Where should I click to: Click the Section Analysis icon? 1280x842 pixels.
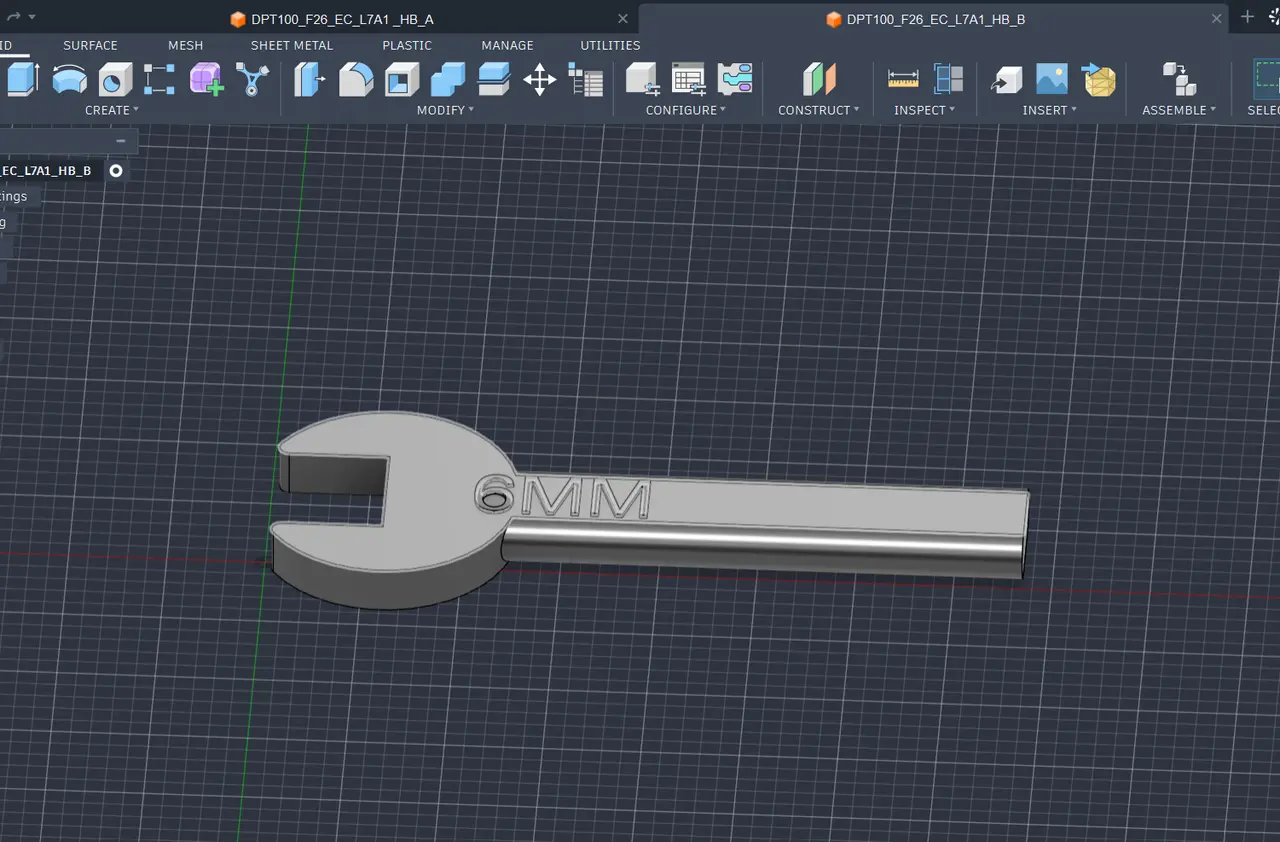948,79
